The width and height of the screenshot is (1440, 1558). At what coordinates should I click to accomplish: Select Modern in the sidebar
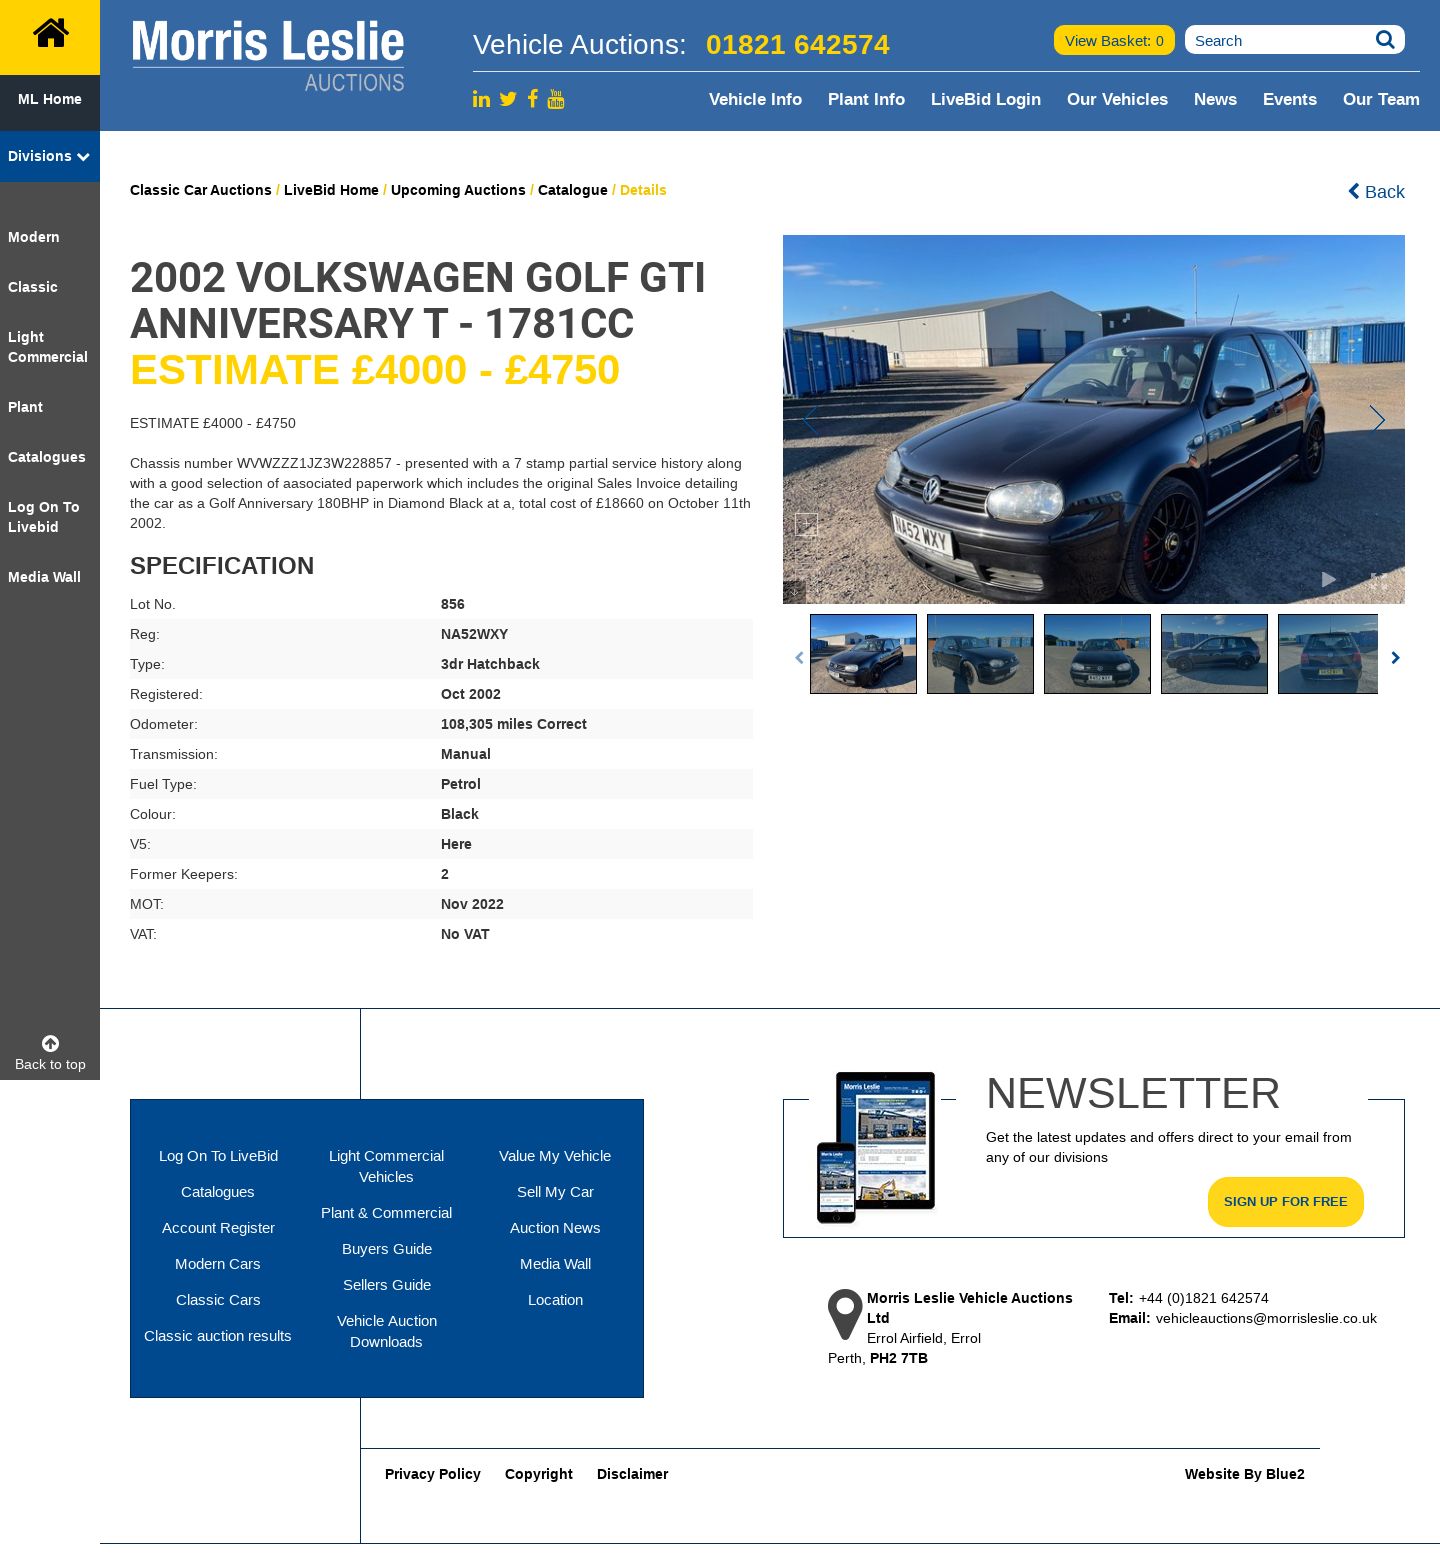point(34,237)
